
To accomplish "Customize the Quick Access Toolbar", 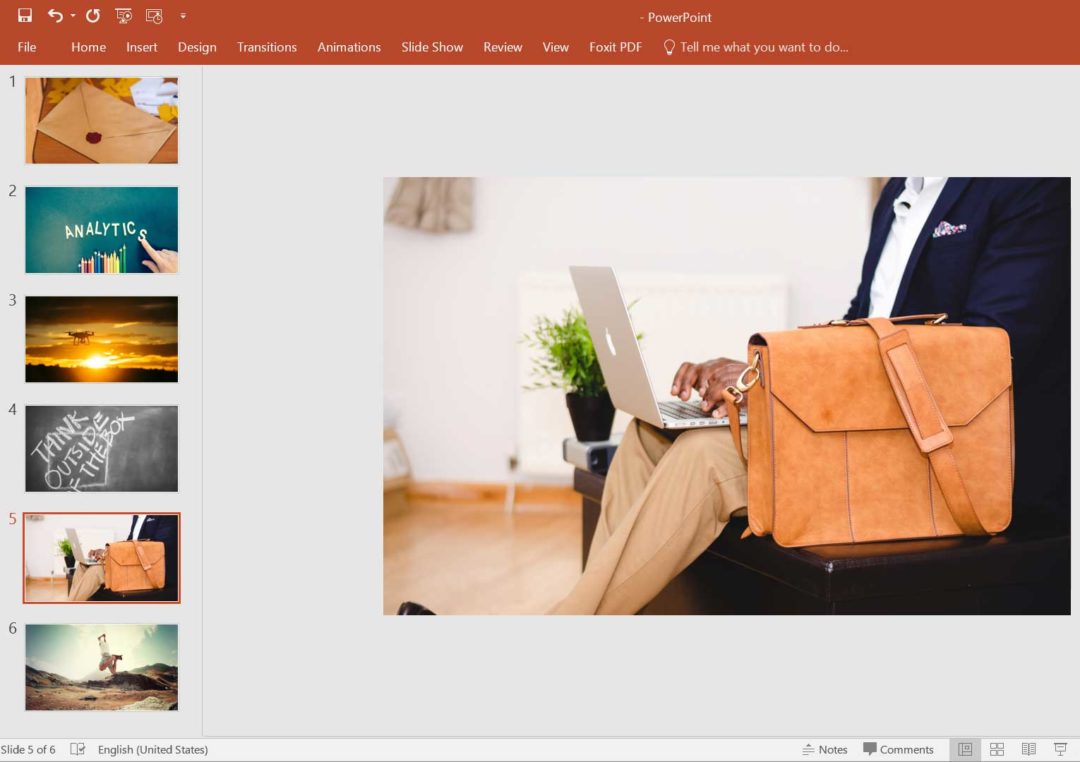I will [x=182, y=15].
